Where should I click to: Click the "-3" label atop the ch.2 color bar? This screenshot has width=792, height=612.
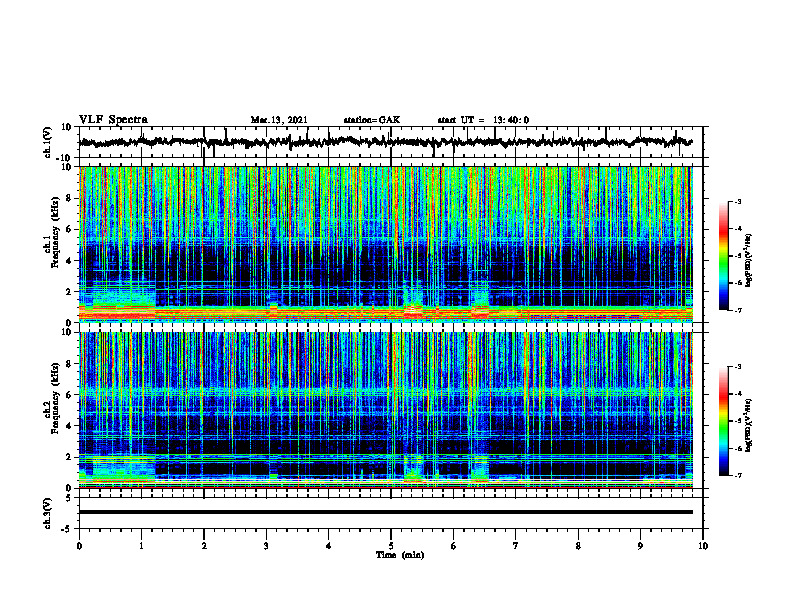[738, 367]
